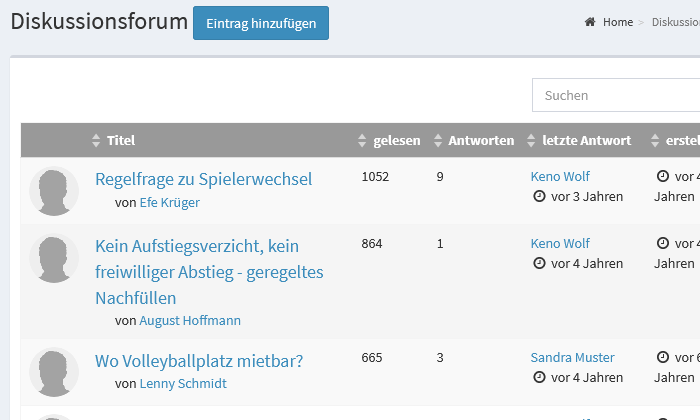Click the gelesen column header
This screenshot has width=700, height=420.
tap(397, 140)
